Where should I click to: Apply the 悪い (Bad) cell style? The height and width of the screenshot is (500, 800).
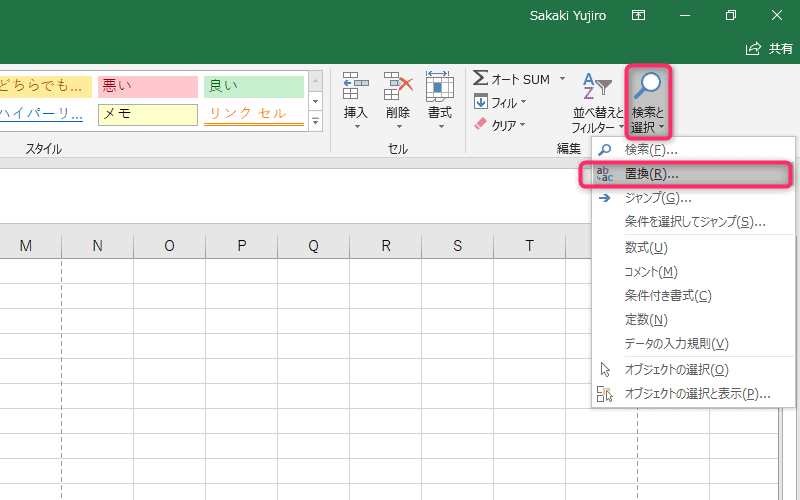point(148,86)
